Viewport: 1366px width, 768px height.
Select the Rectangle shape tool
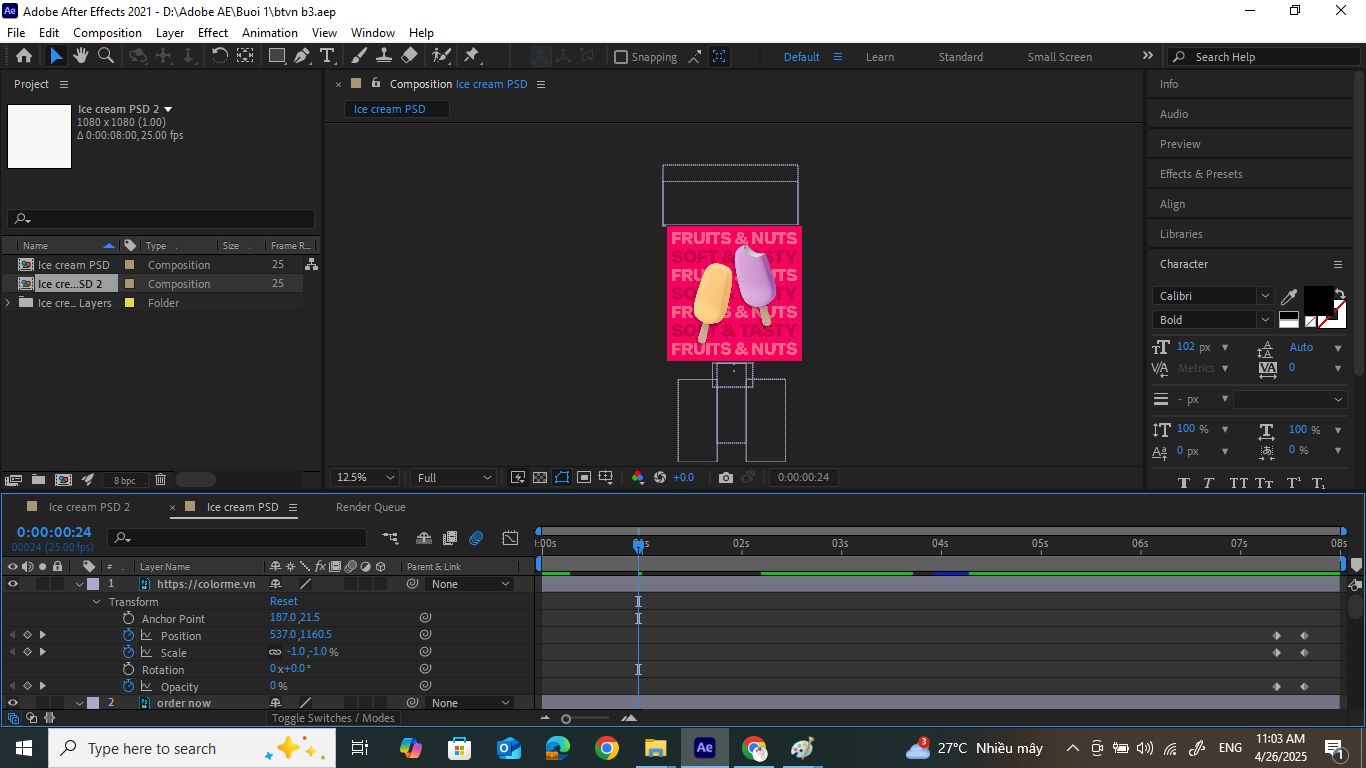(277, 56)
